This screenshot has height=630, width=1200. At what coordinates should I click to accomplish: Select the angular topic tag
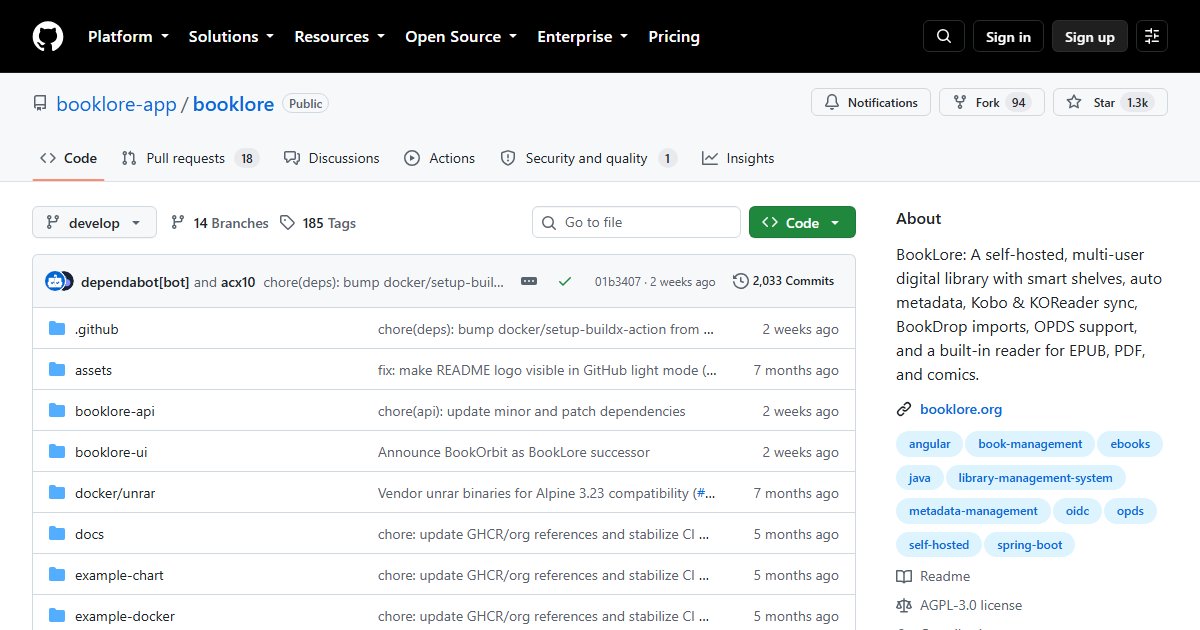tap(930, 444)
